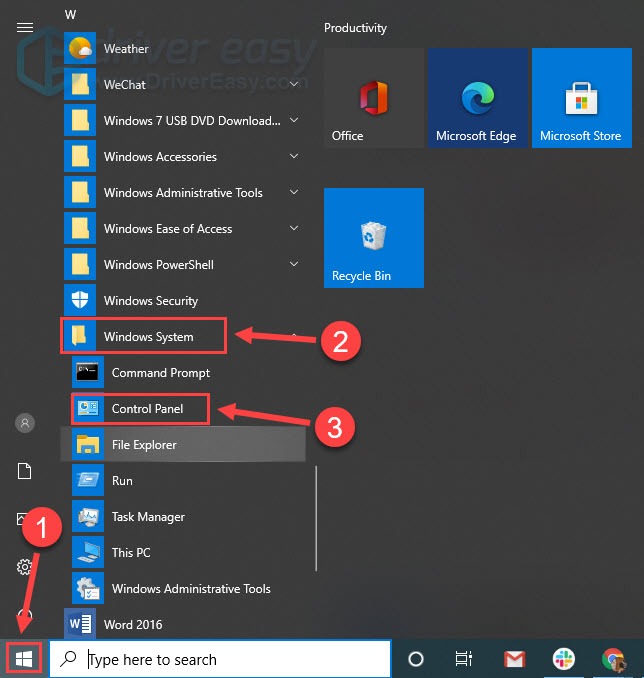Expand the WeChat folder chevron
This screenshot has width=644, height=678.
click(x=294, y=84)
